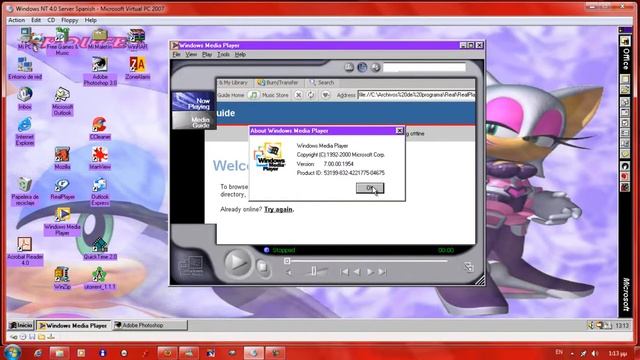Image resolution: width=640 pixels, height=360 pixels.
Task: Select the ZoneAlarm desktop icon
Action: (x=137, y=68)
